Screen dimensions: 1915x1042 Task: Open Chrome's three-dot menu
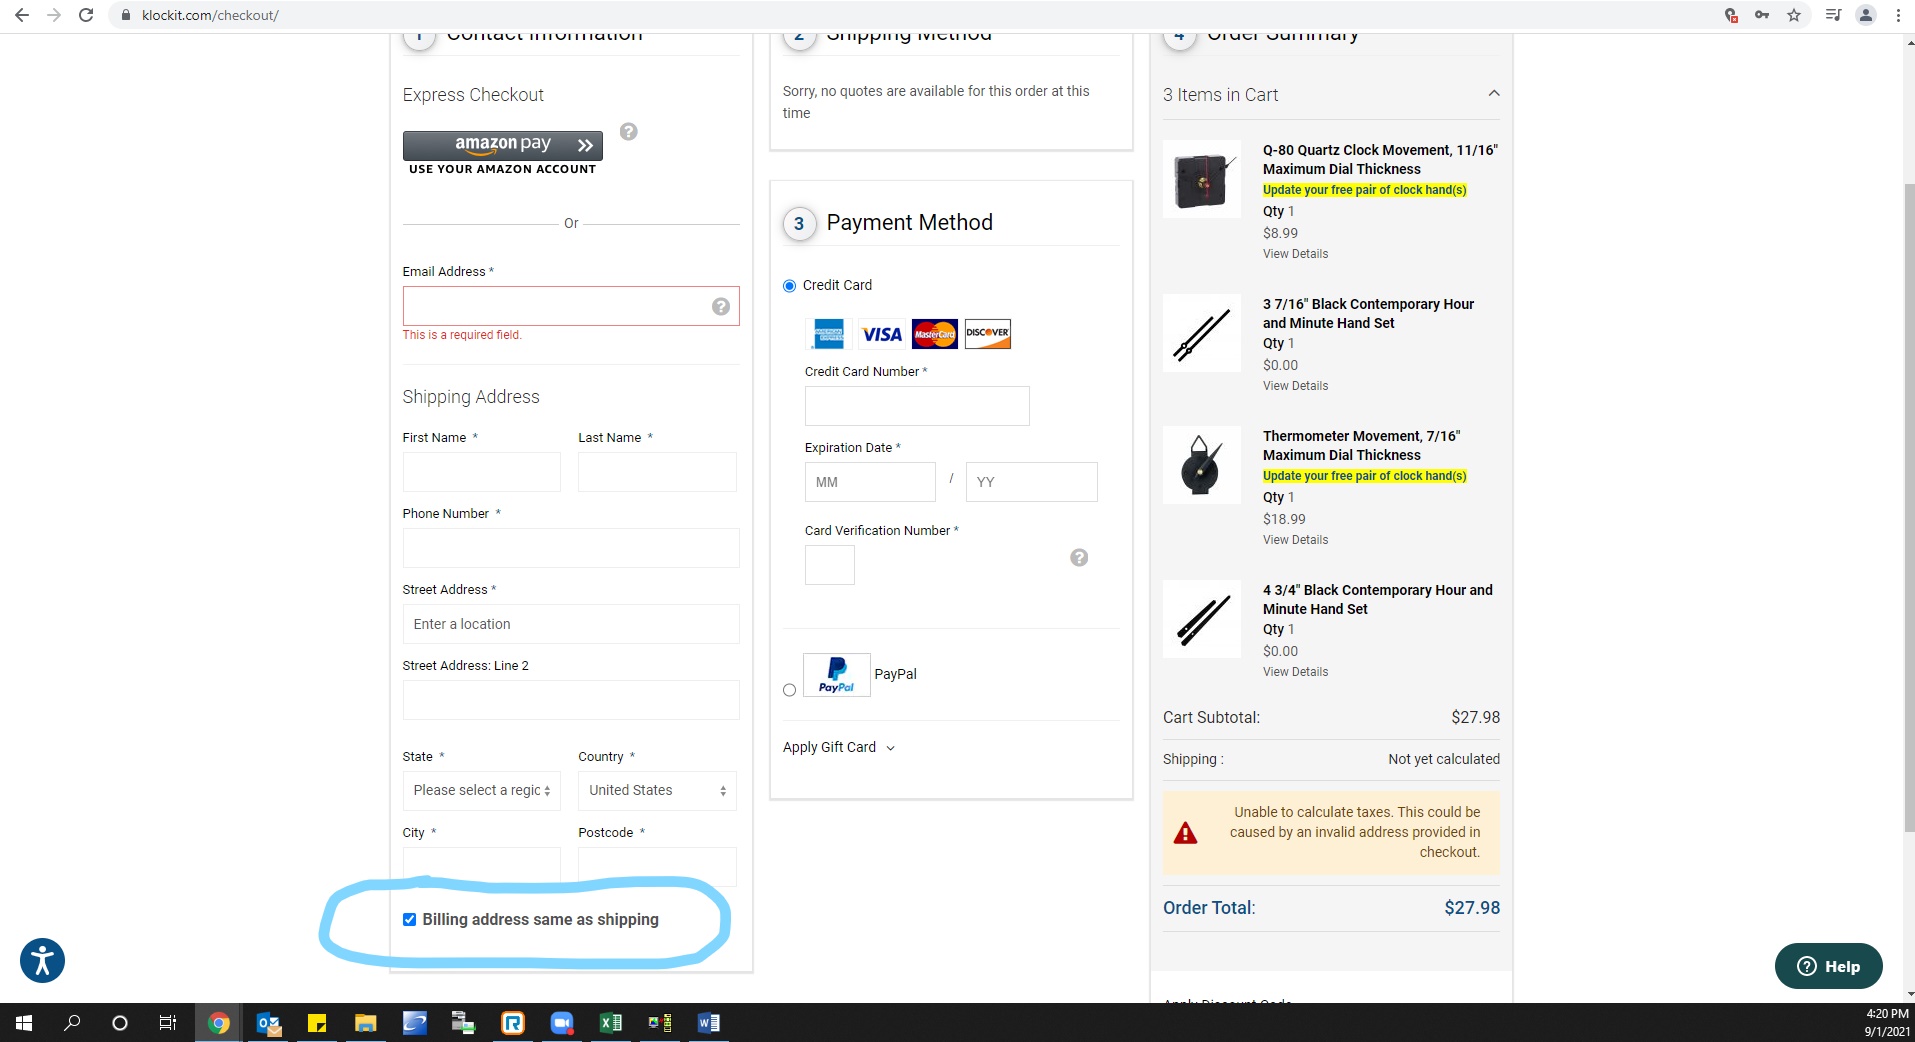point(1898,15)
